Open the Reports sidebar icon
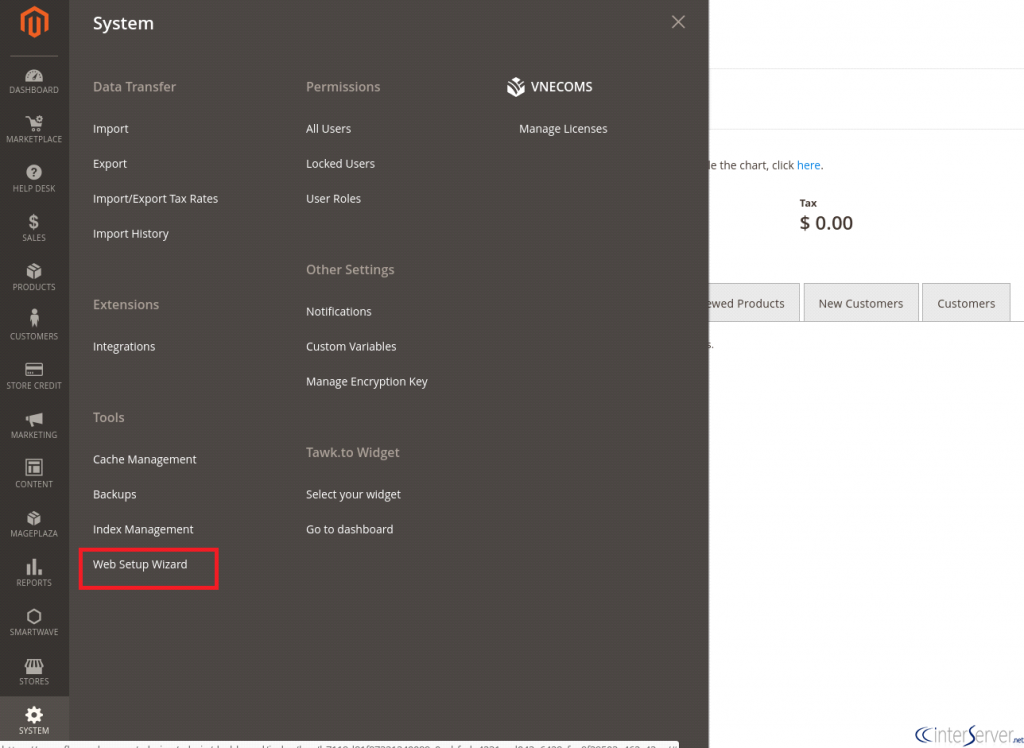This screenshot has width=1024, height=748. pyautogui.click(x=34, y=574)
